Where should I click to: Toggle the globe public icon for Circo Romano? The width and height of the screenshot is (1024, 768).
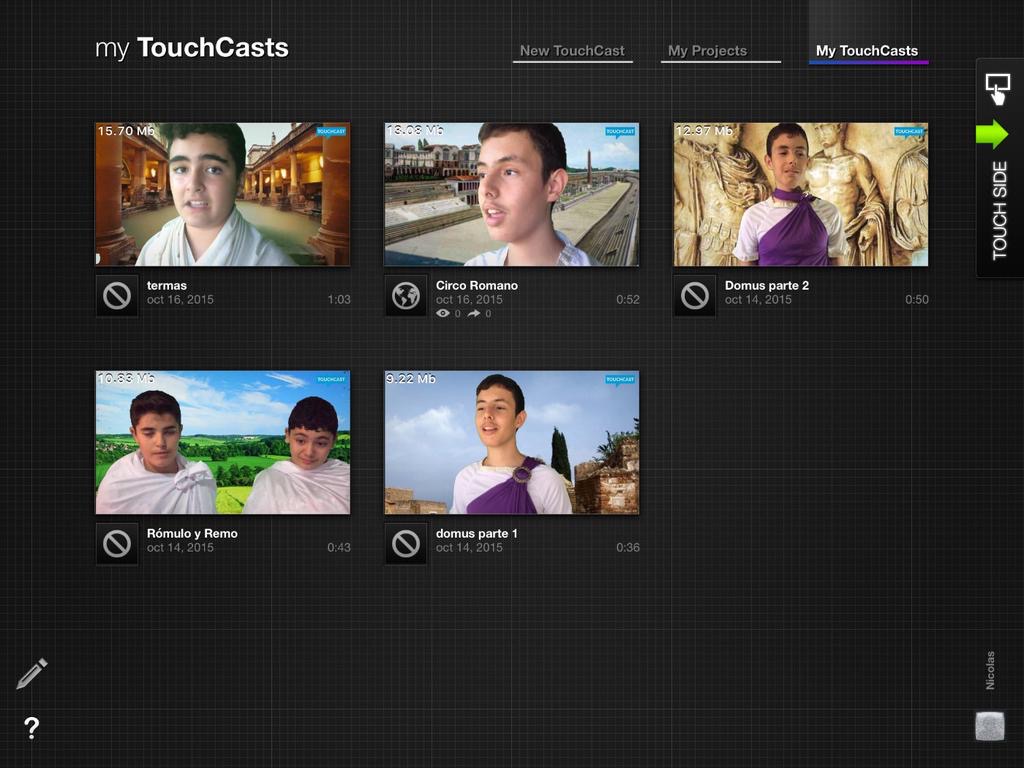coord(406,295)
